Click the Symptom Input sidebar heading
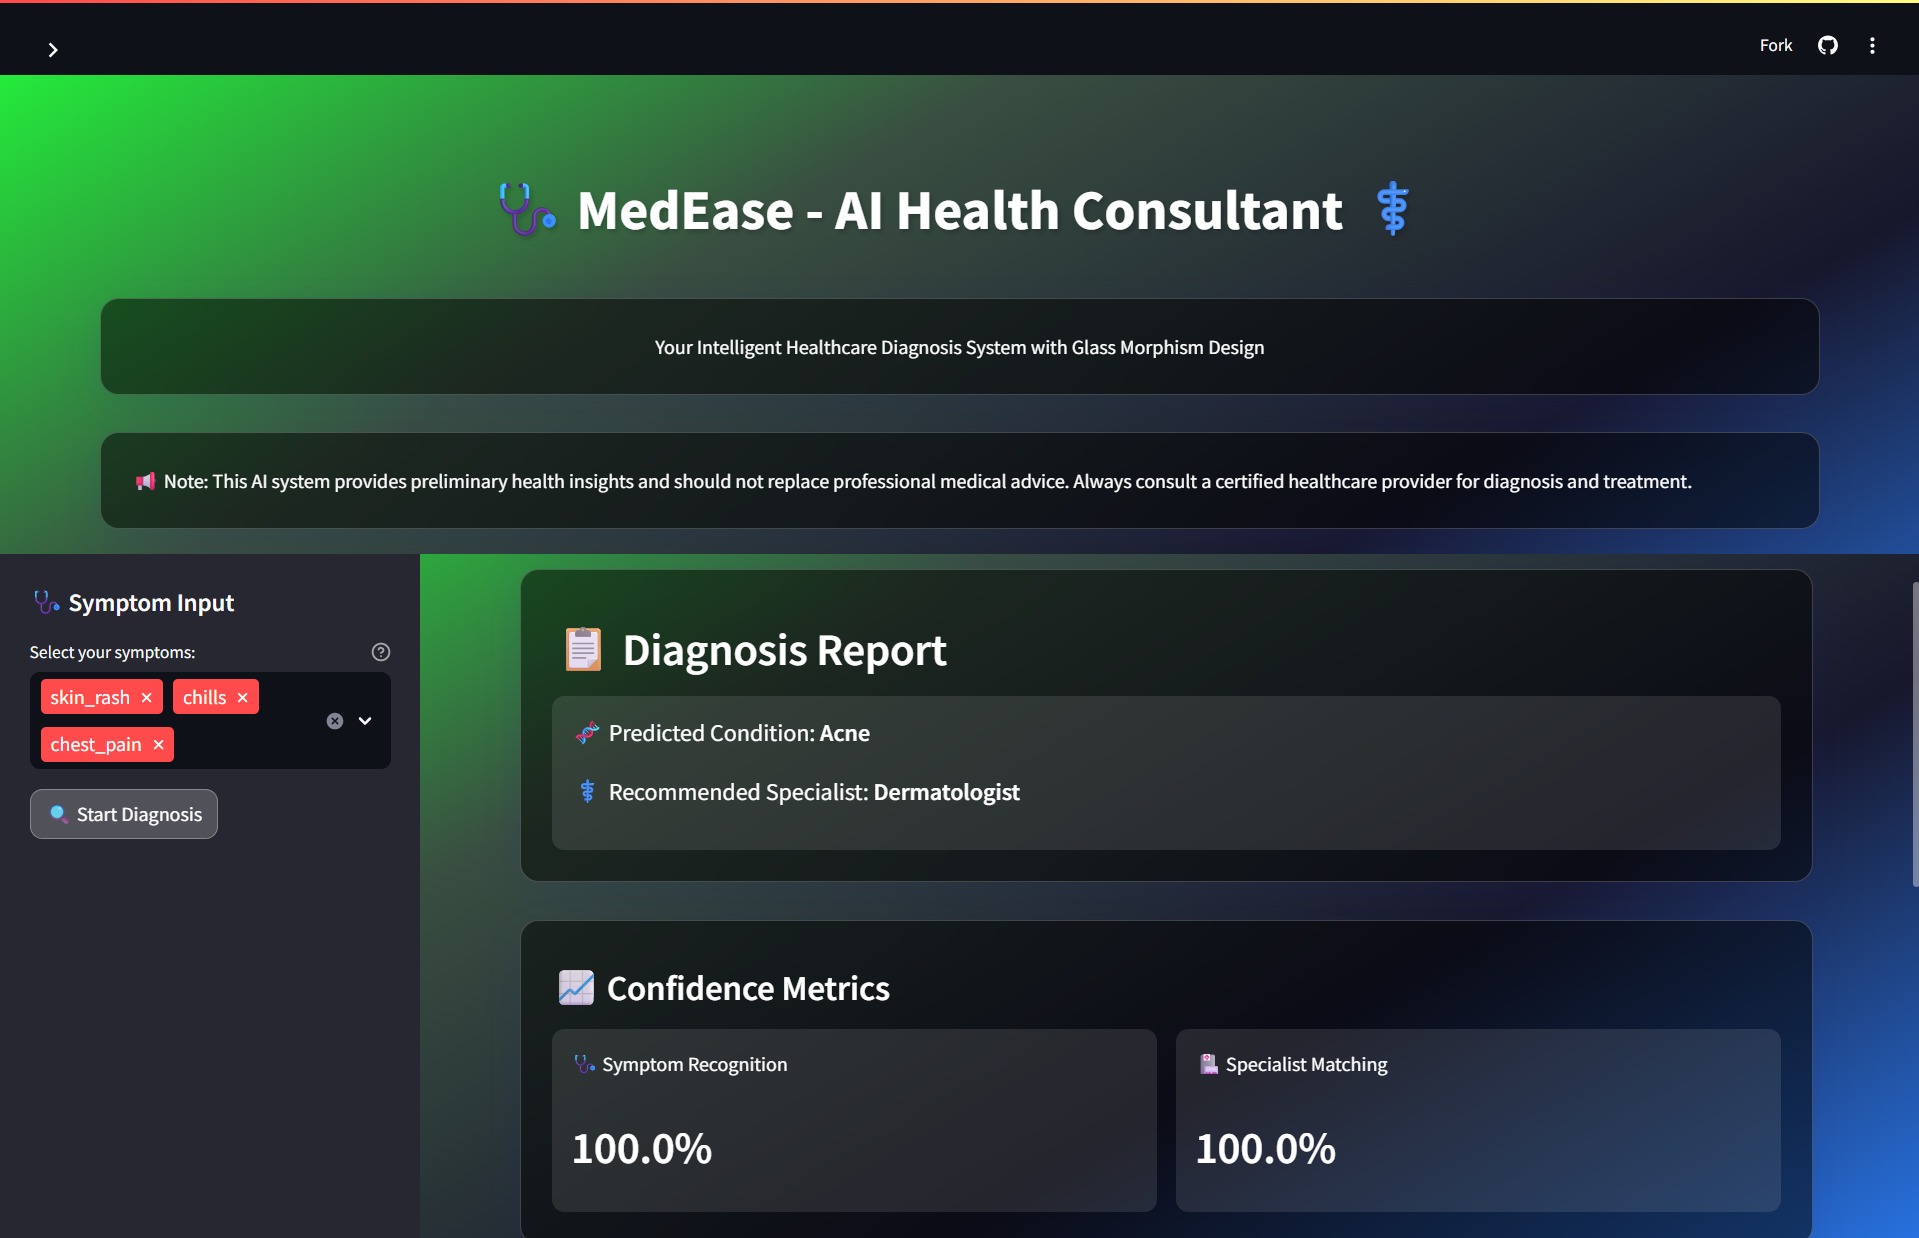 [151, 602]
